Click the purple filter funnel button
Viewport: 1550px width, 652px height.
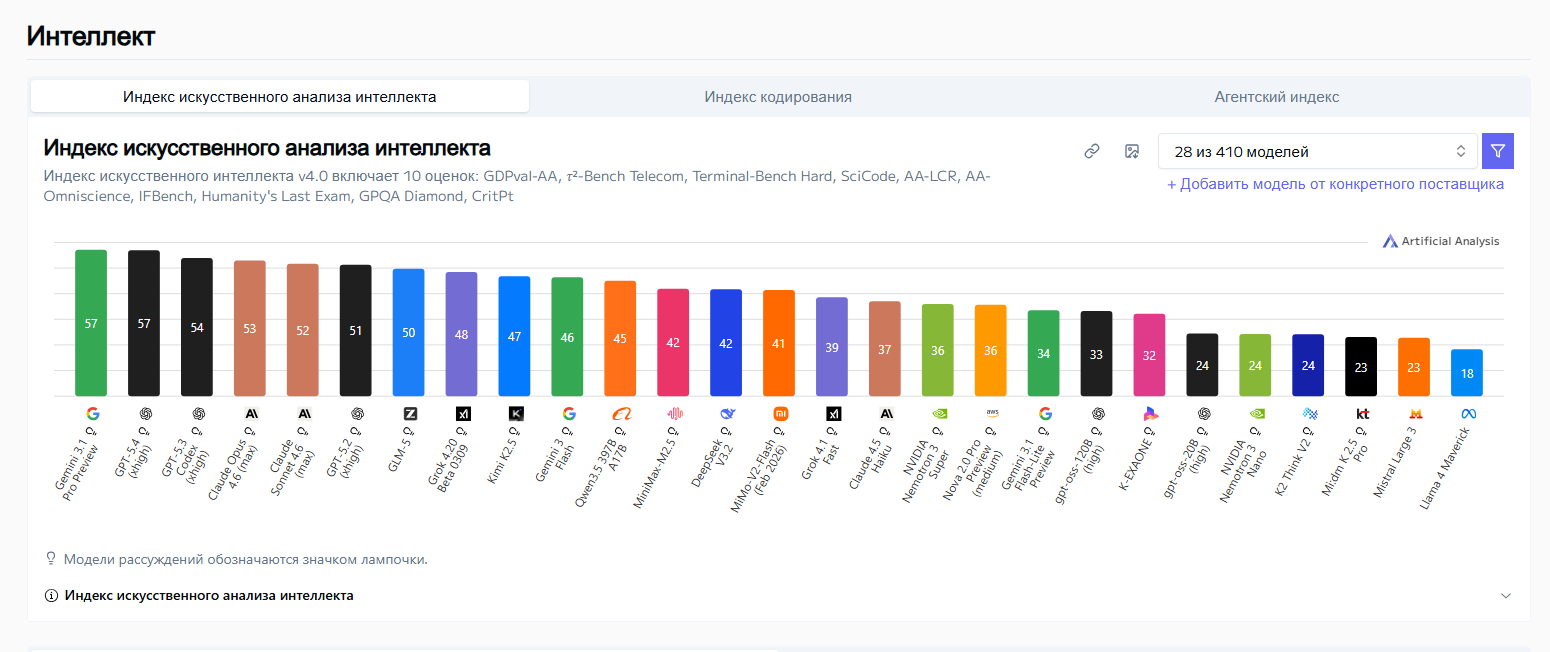(1497, 151)
